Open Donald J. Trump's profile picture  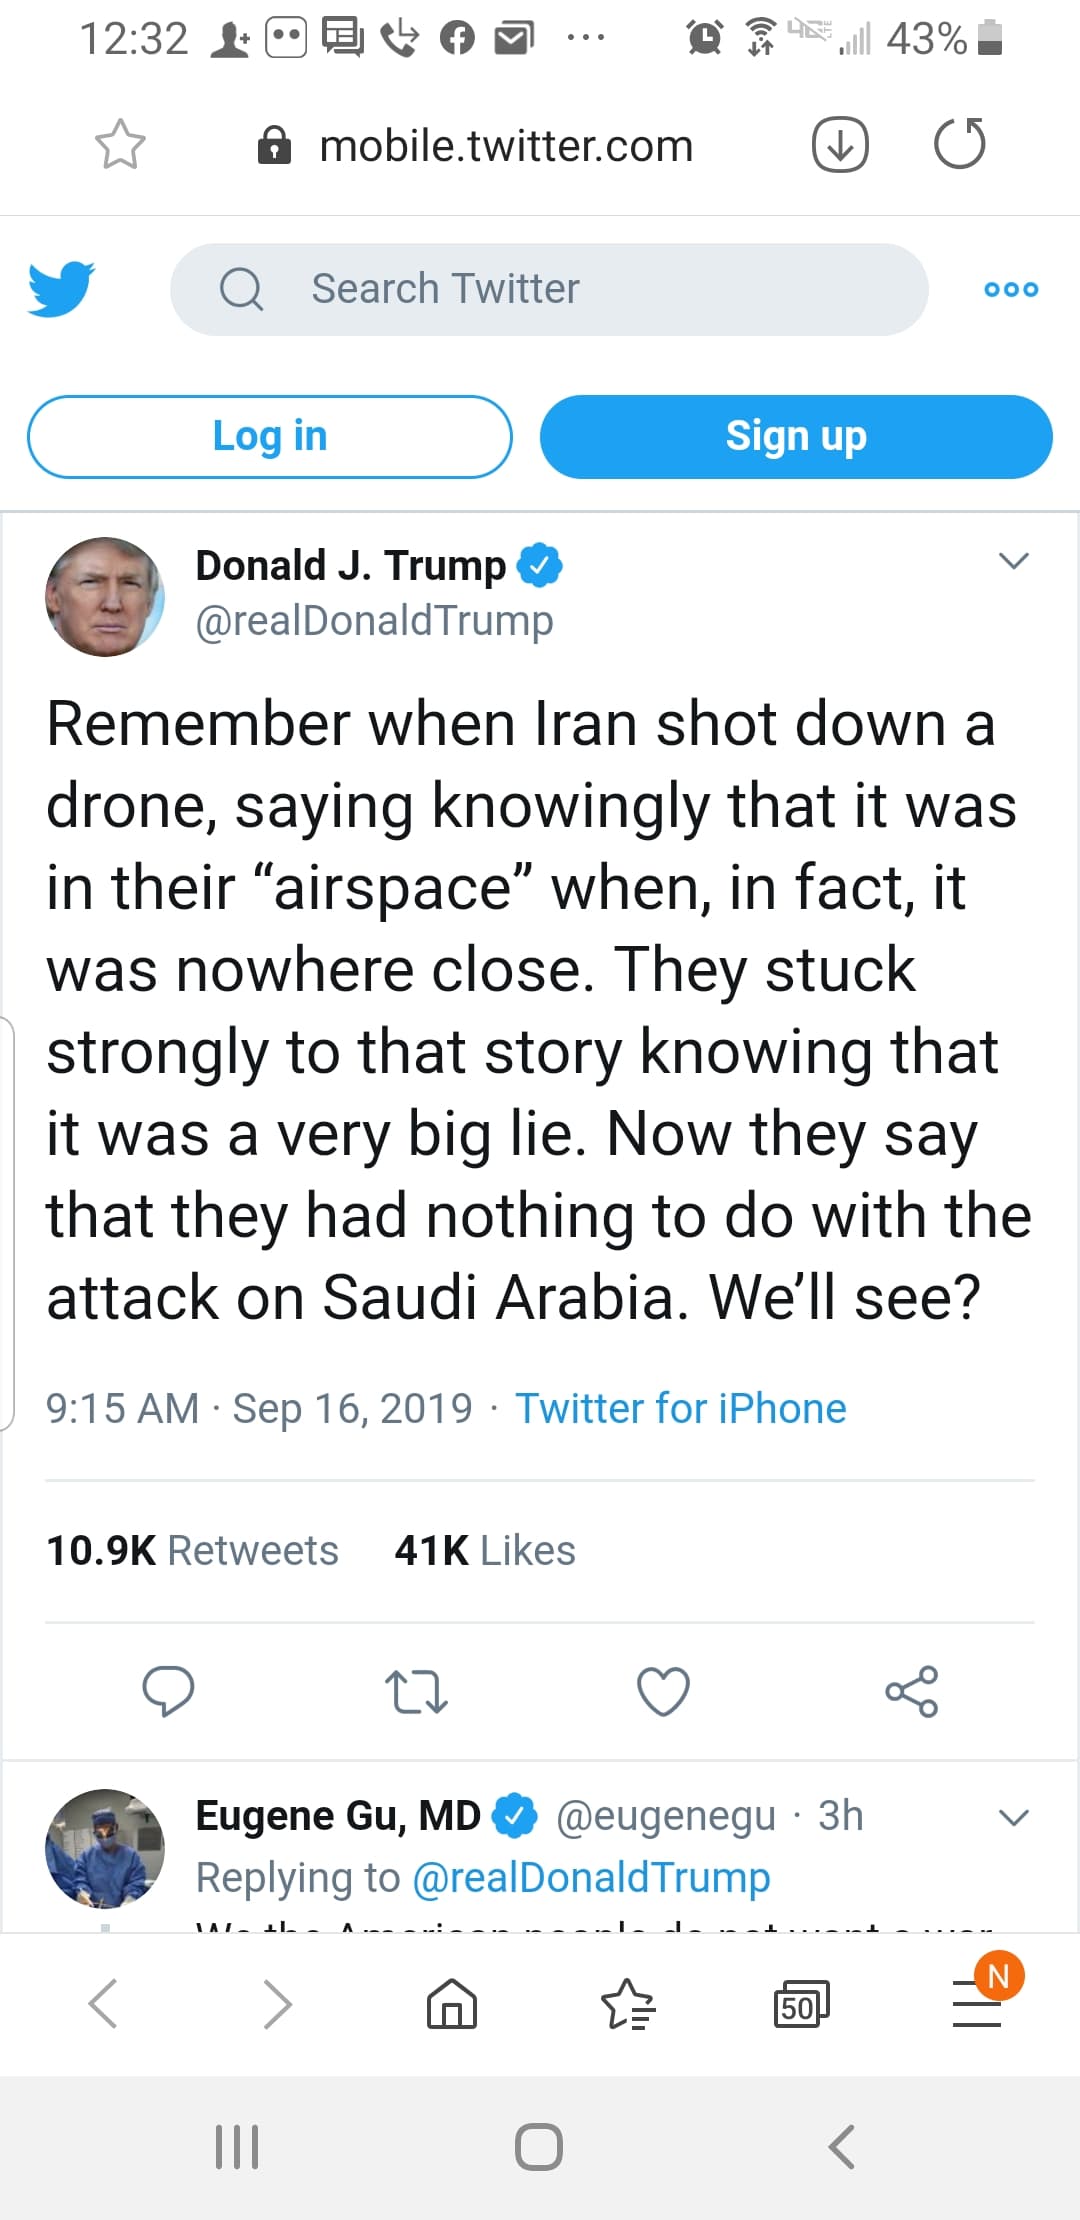[105, 597]
